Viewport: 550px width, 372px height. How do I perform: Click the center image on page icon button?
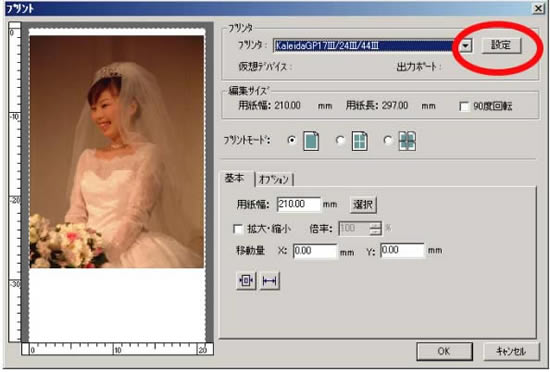click(x=246, y=281)
